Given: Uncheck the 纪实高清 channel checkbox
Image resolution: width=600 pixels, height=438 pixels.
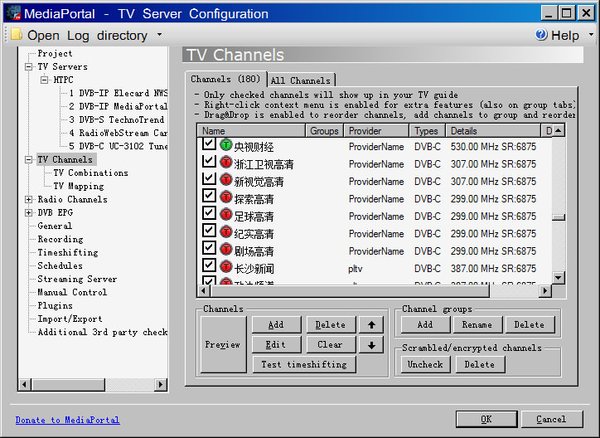Looking at the screenshot, I should point(209,231).
